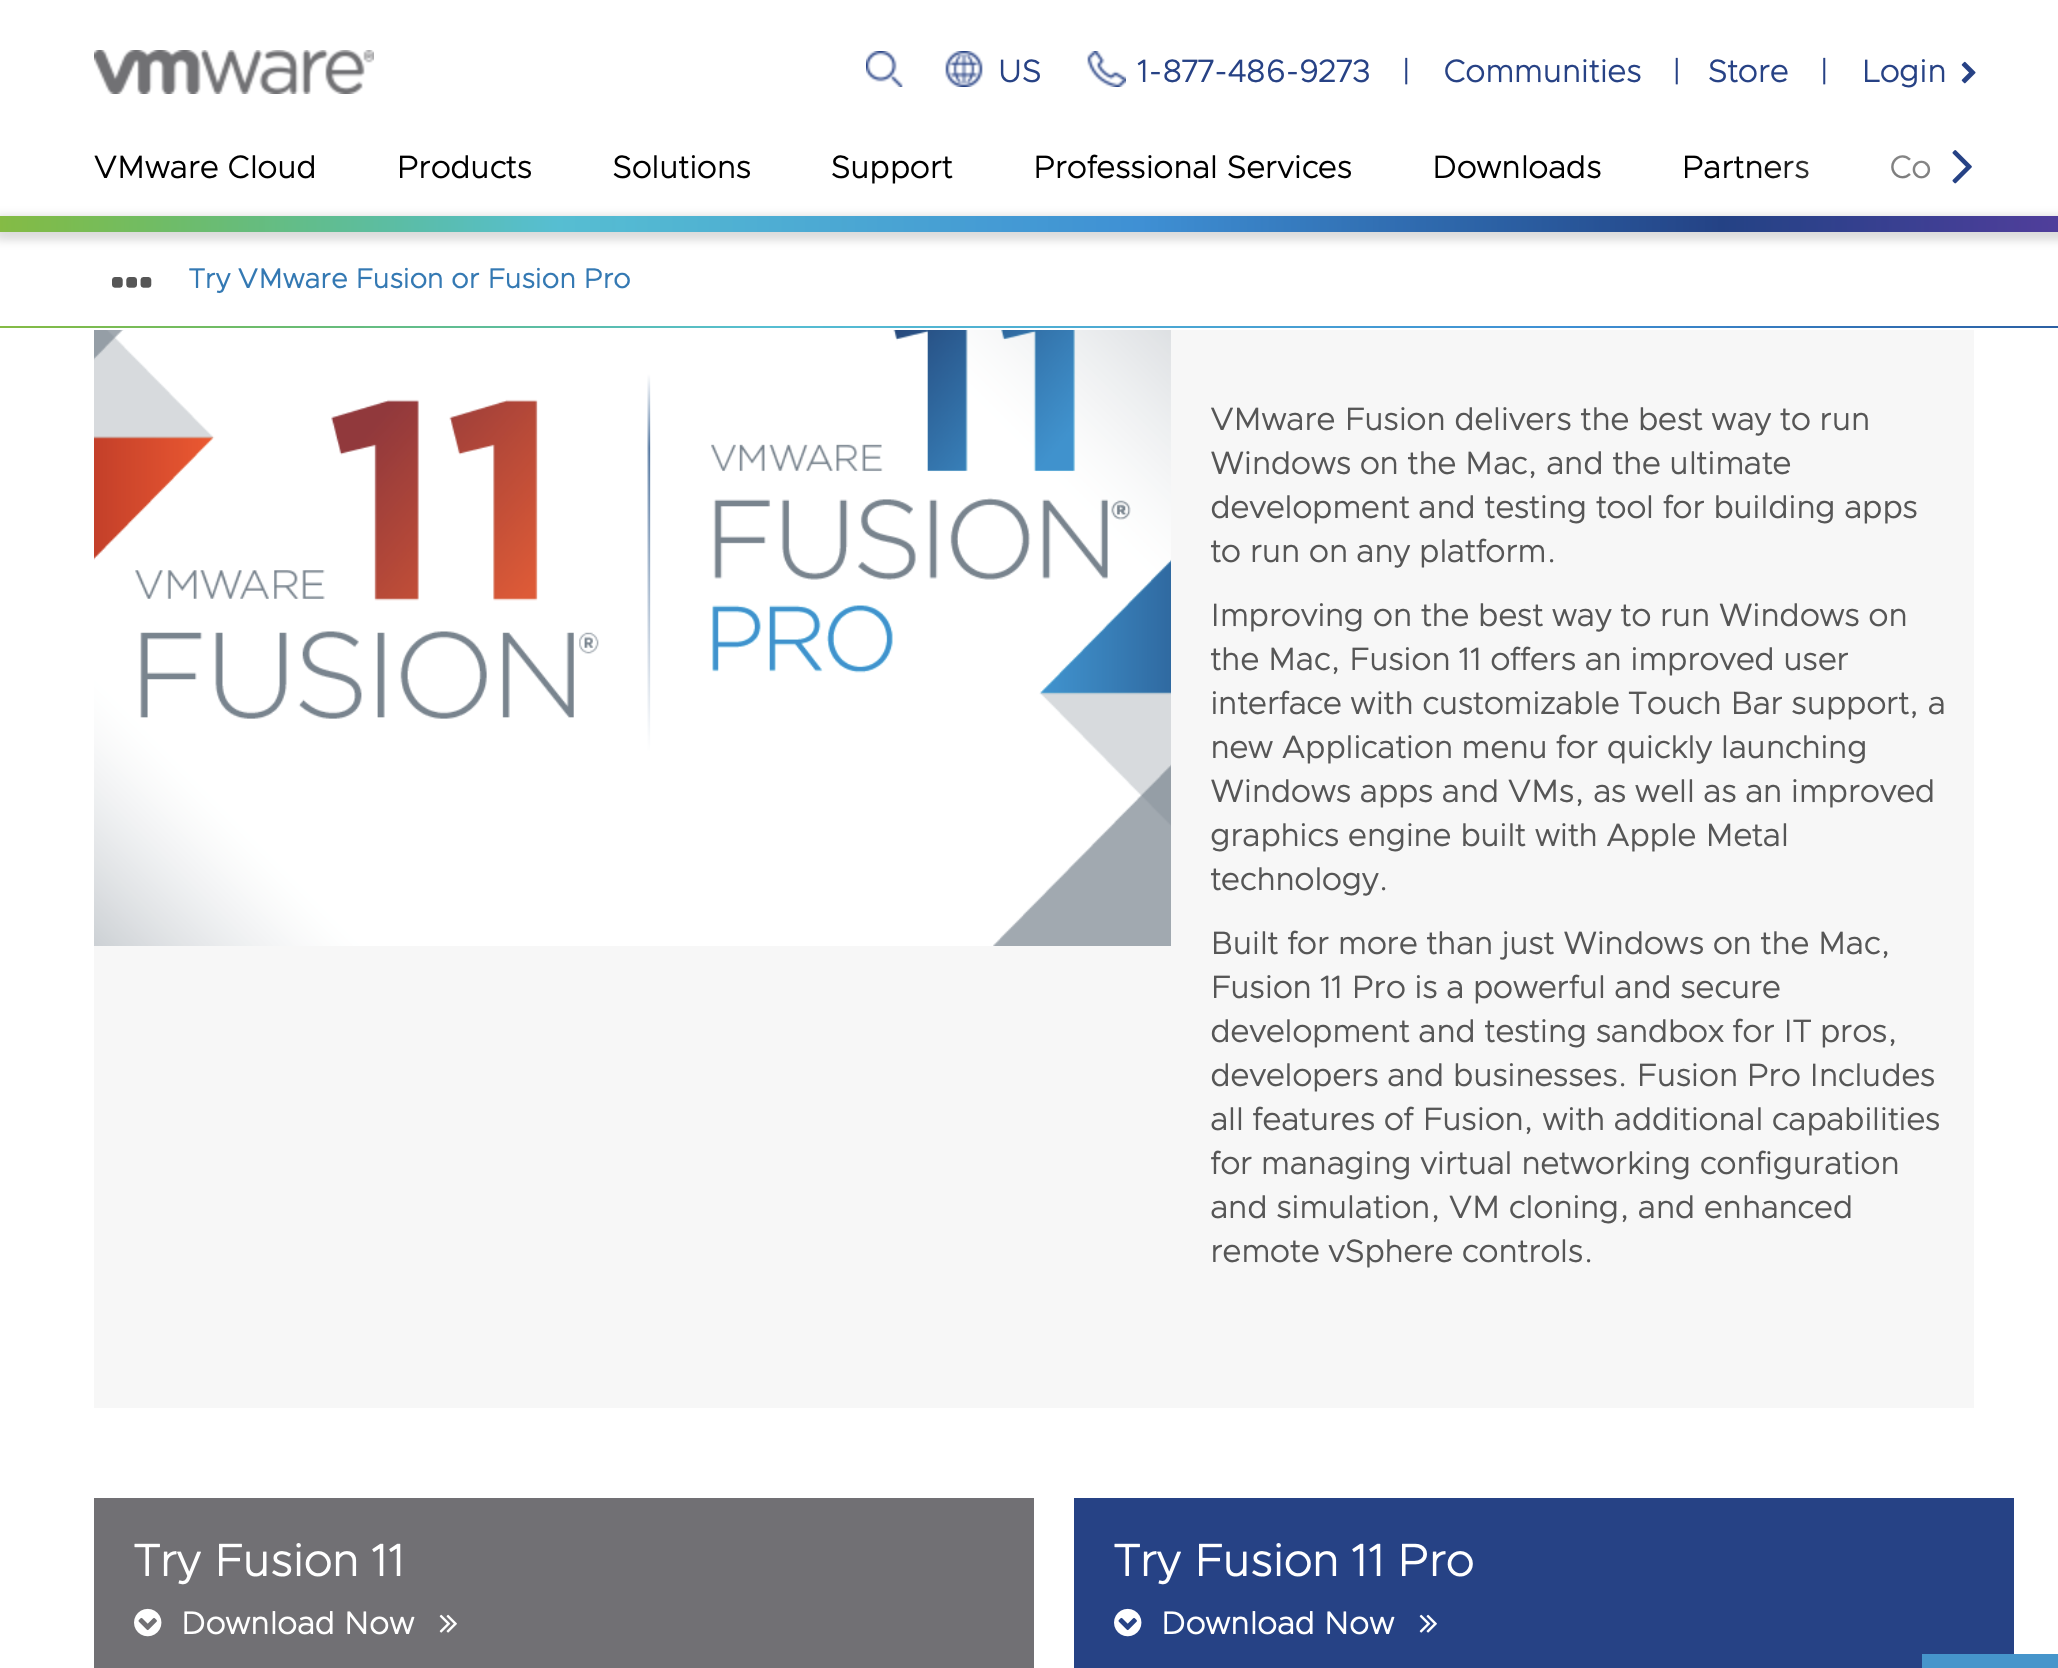Select the Professional Services menu item
This screenshot has height=1668, width=2058.
[x=1192, y=167]
